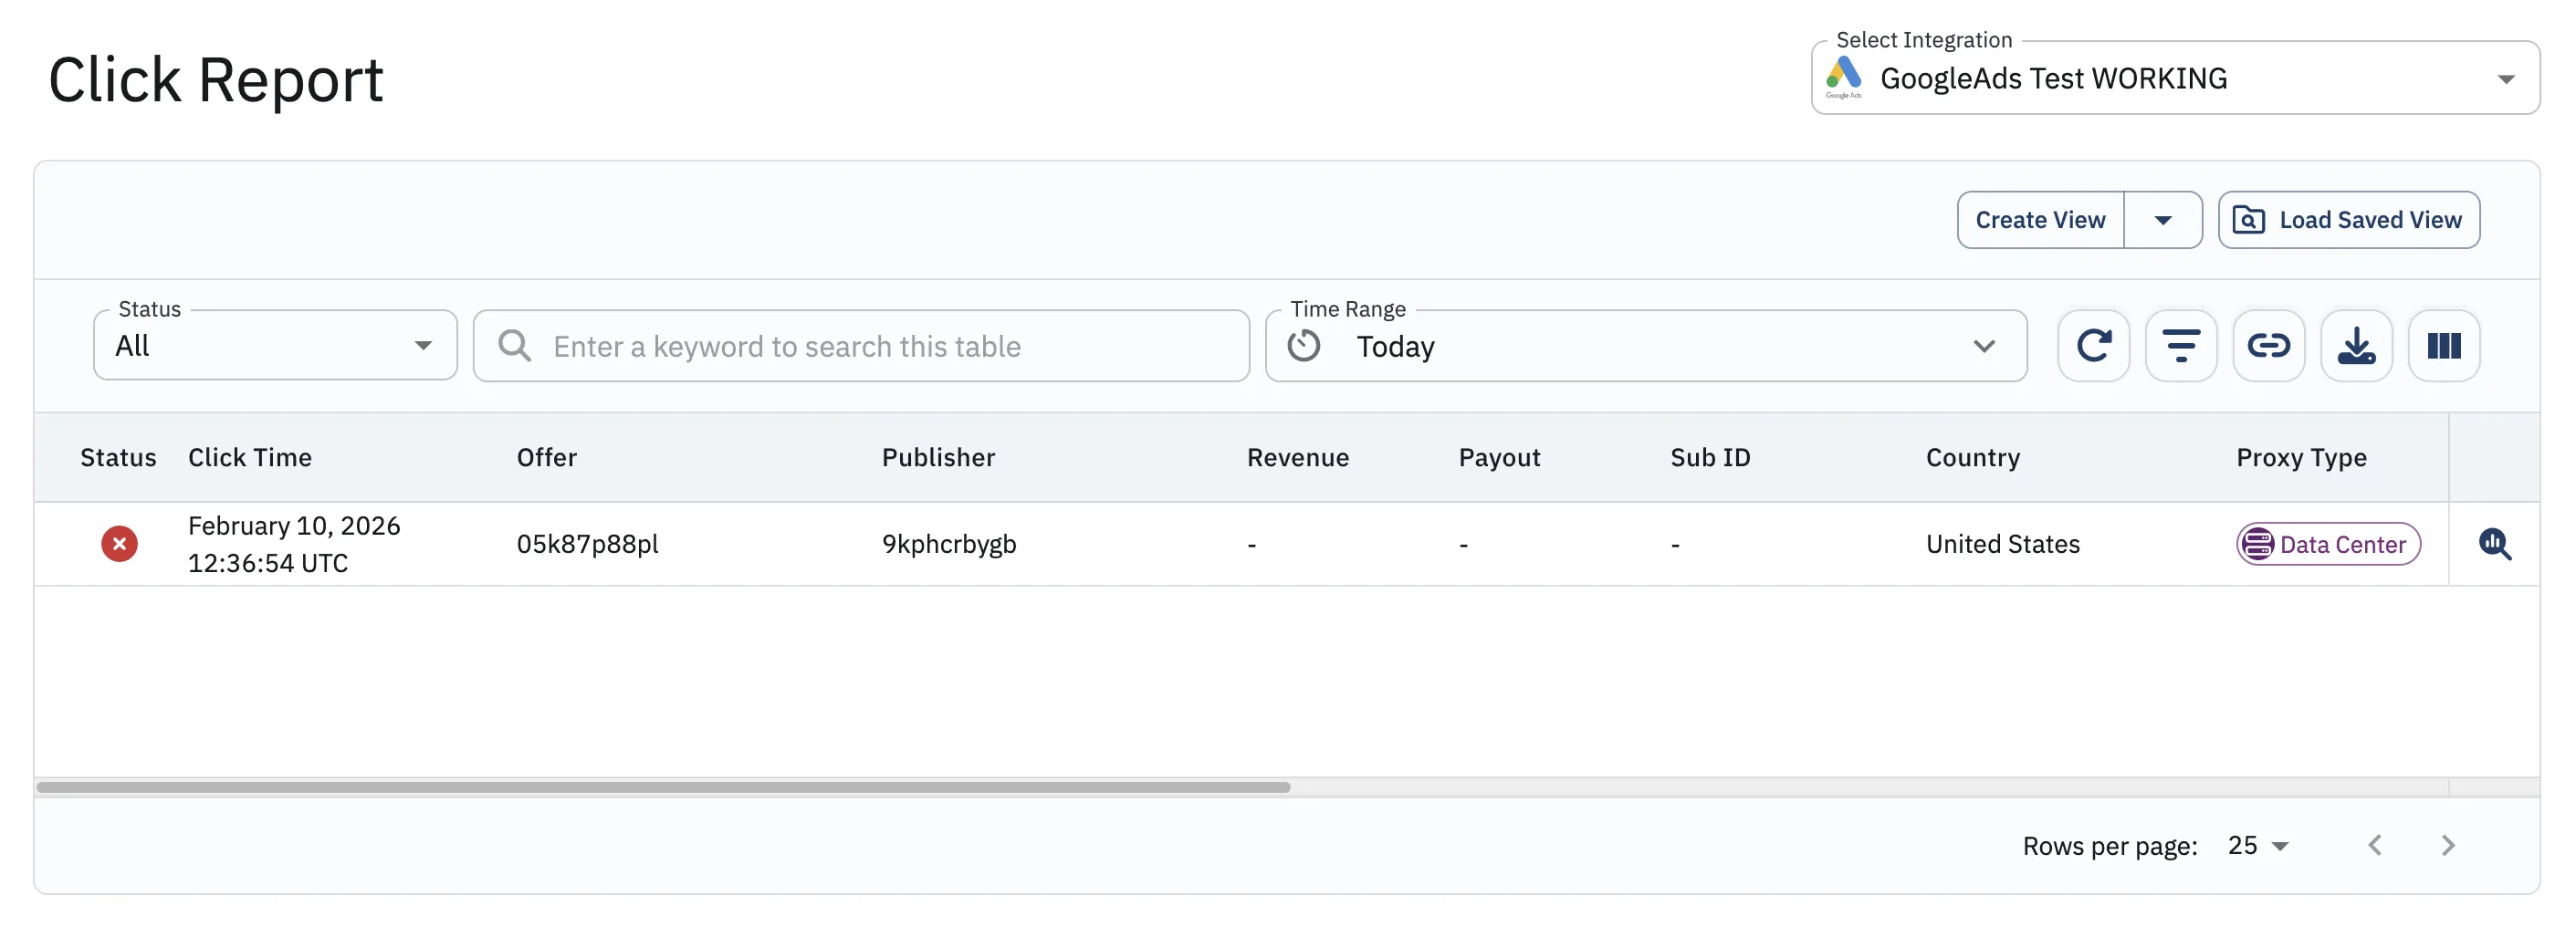Expand the Status filter dropdown
The width and height of the screenshot is (2576, 927).
275,346
